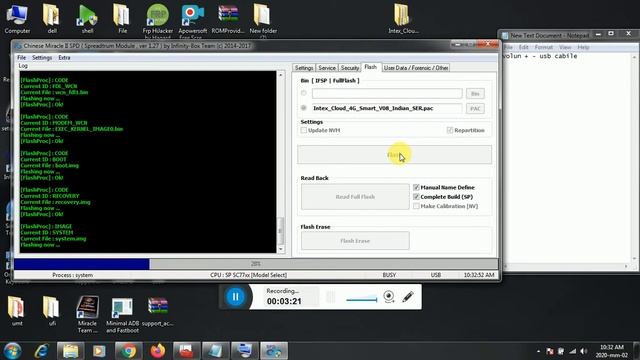Select the PAC file radio button

[304, 108]
